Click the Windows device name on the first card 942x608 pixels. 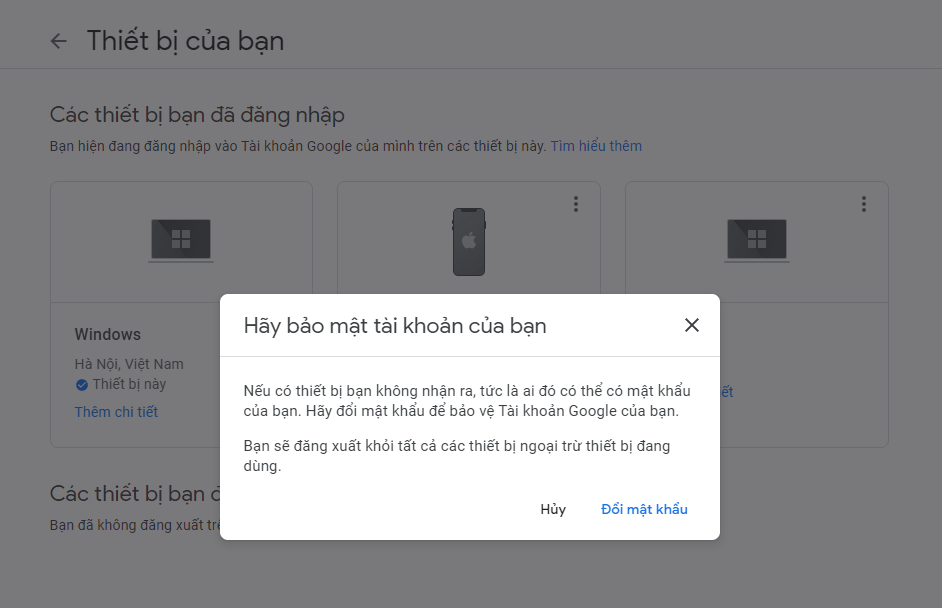coord(108,334)
